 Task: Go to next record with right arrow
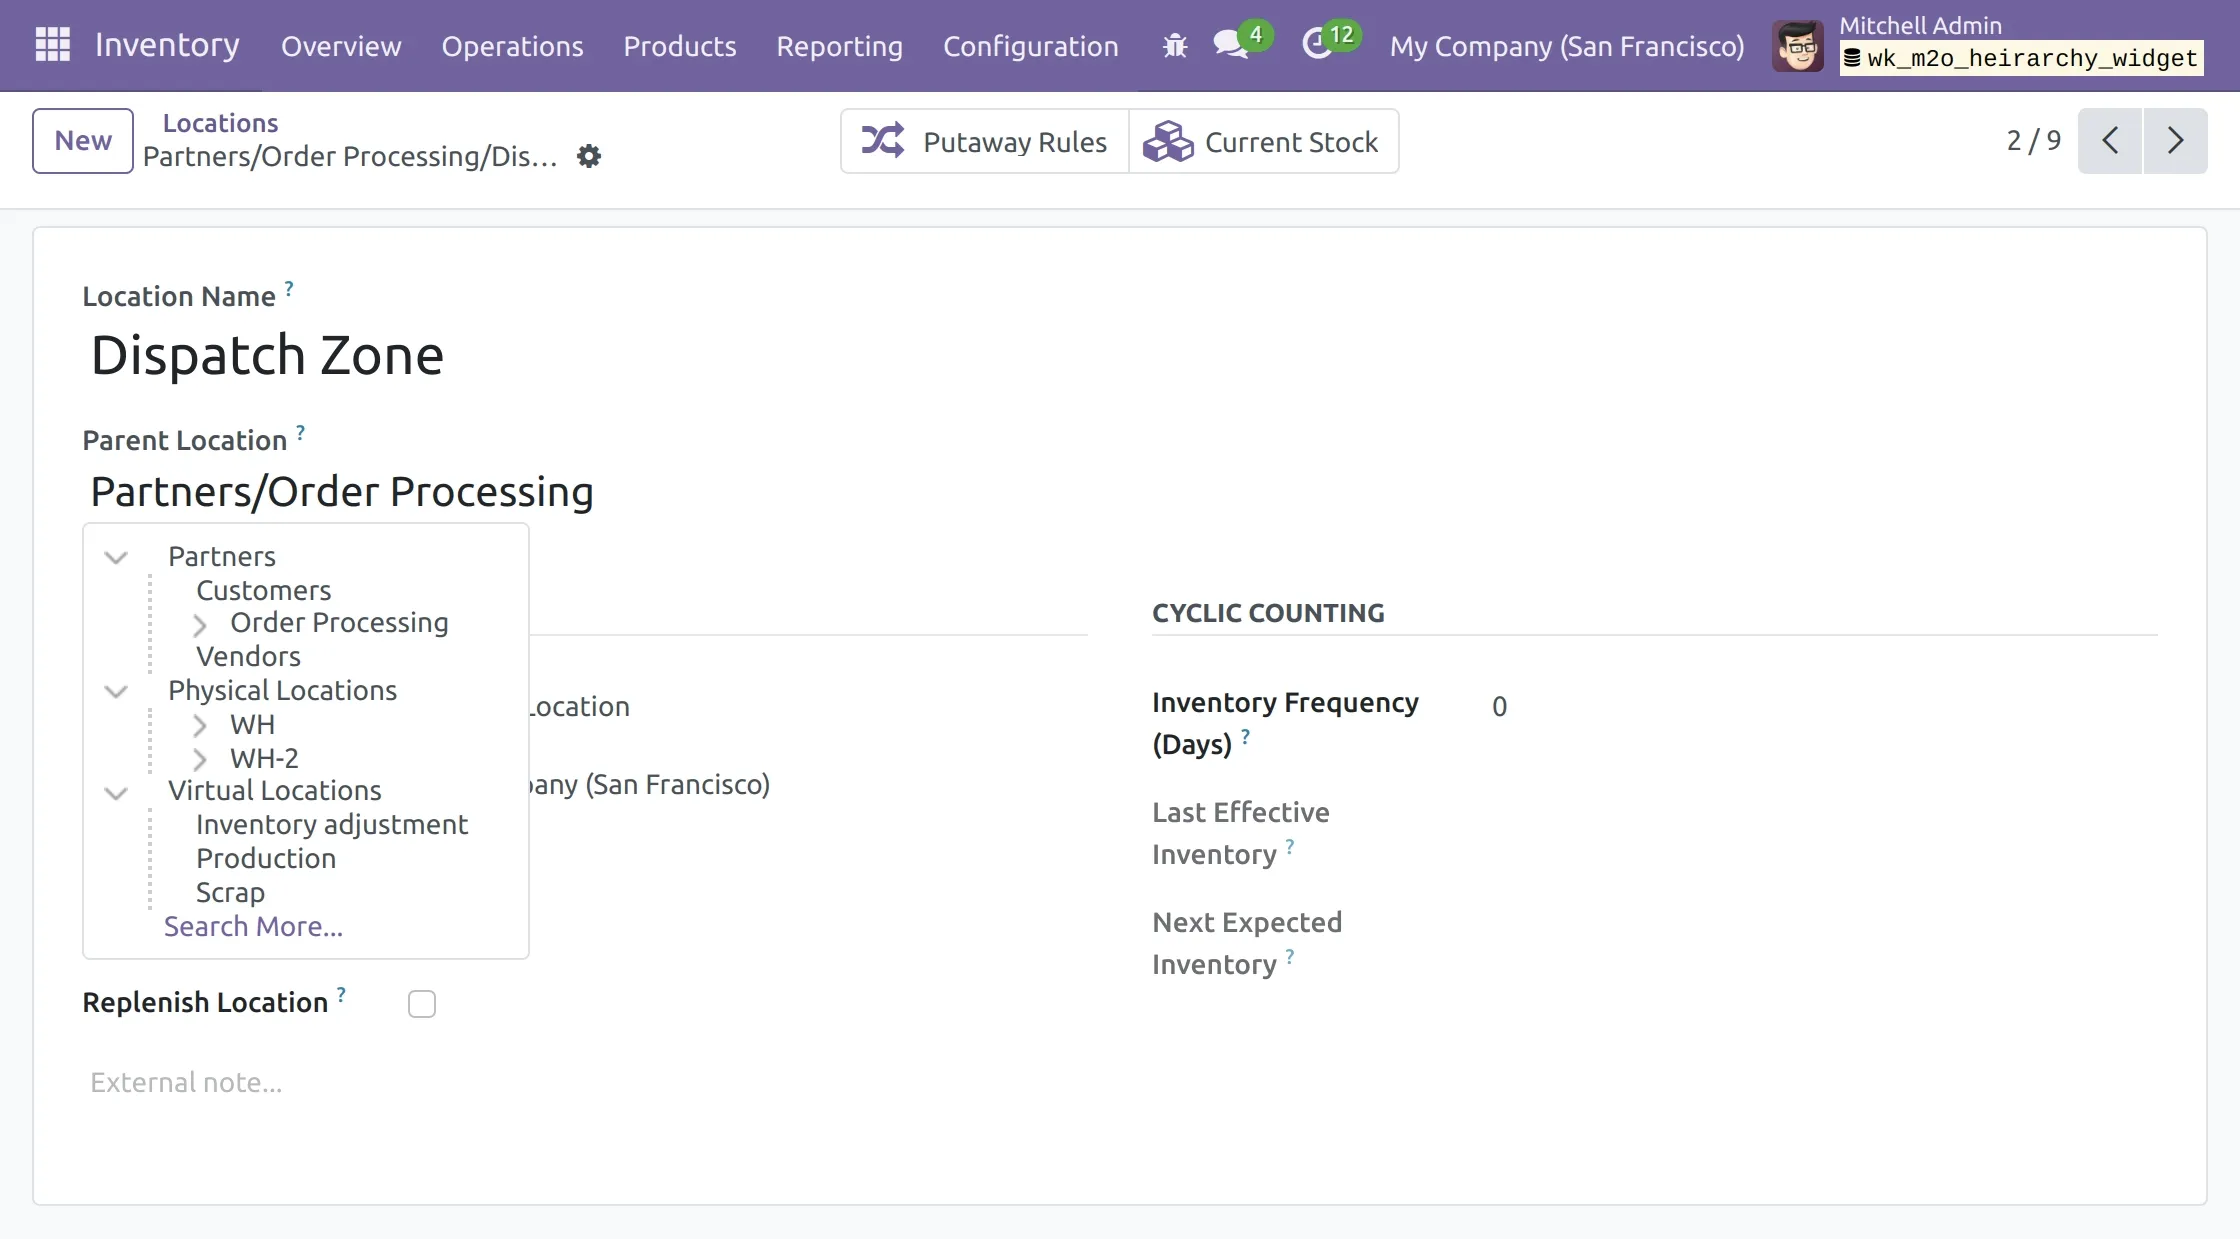tap(2176, 141)
